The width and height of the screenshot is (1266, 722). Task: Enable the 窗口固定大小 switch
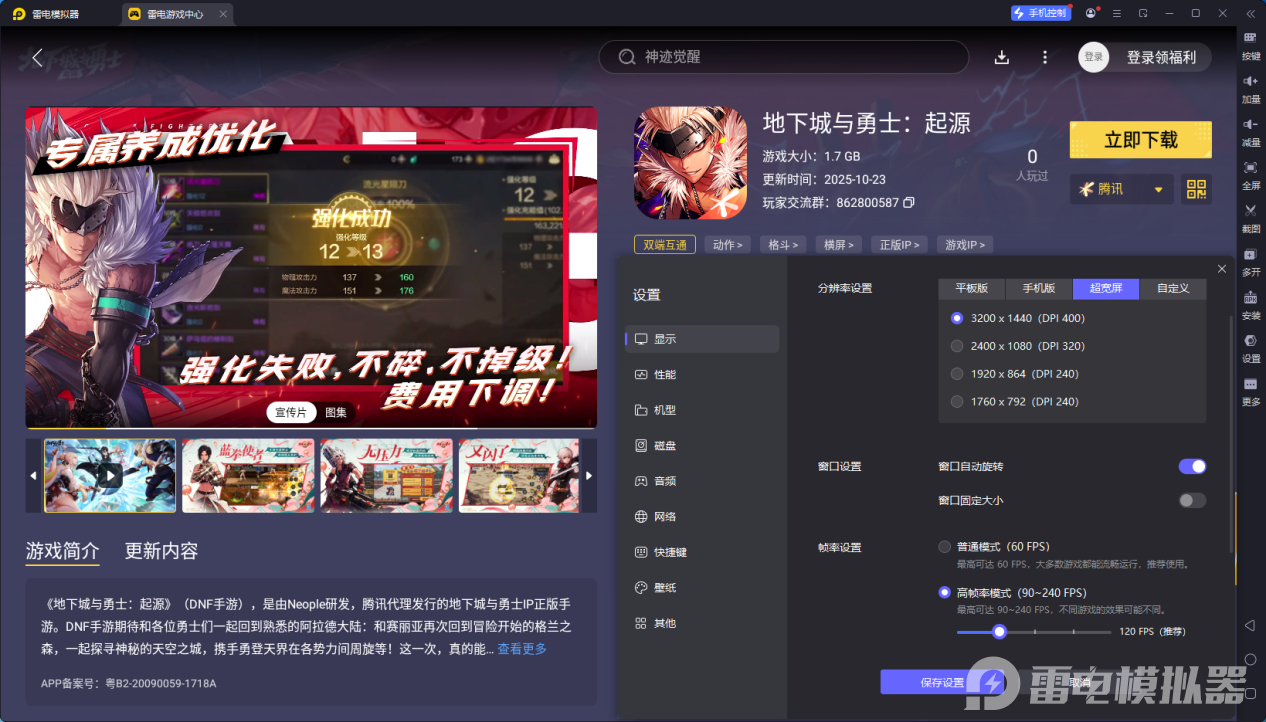(1192, 500)
